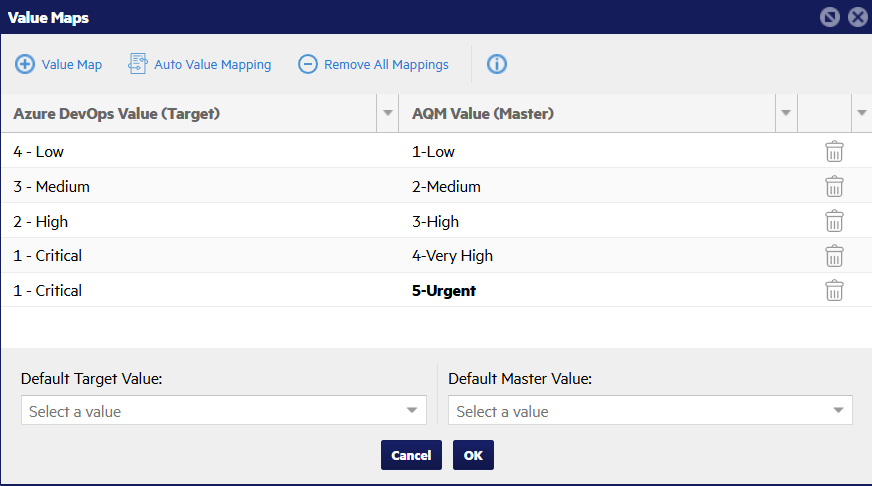
Task: Delete the 3 - Medium mapping row
Action: 834,187
